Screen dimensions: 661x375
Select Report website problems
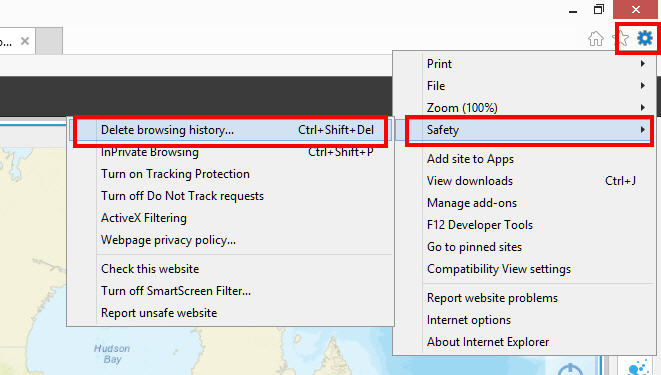tap(524, 298)
